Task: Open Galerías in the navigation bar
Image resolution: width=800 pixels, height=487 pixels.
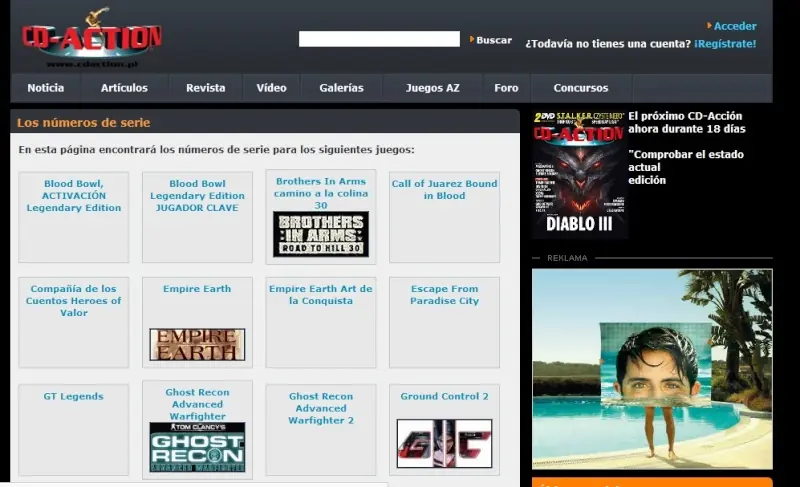Action: click(341, 88)
